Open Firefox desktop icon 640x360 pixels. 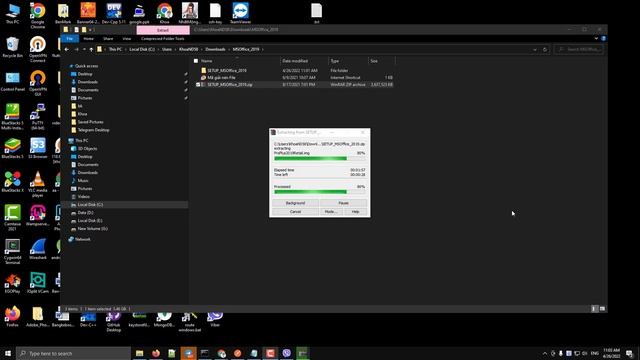coord(13,316)
